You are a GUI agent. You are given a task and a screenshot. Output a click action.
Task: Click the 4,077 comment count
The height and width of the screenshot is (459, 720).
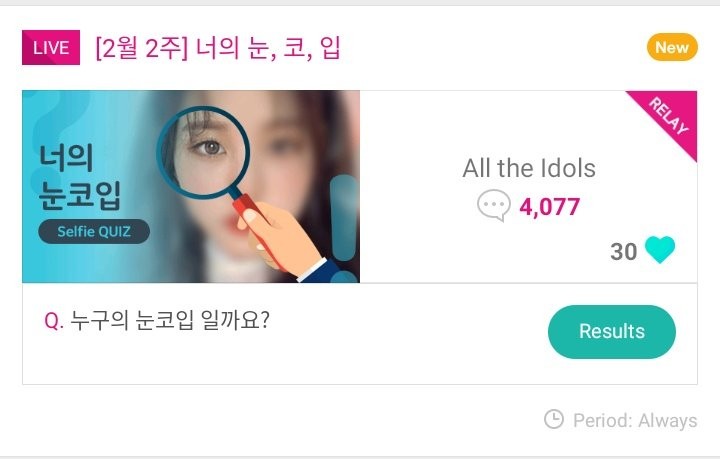(x=549, y=207)
